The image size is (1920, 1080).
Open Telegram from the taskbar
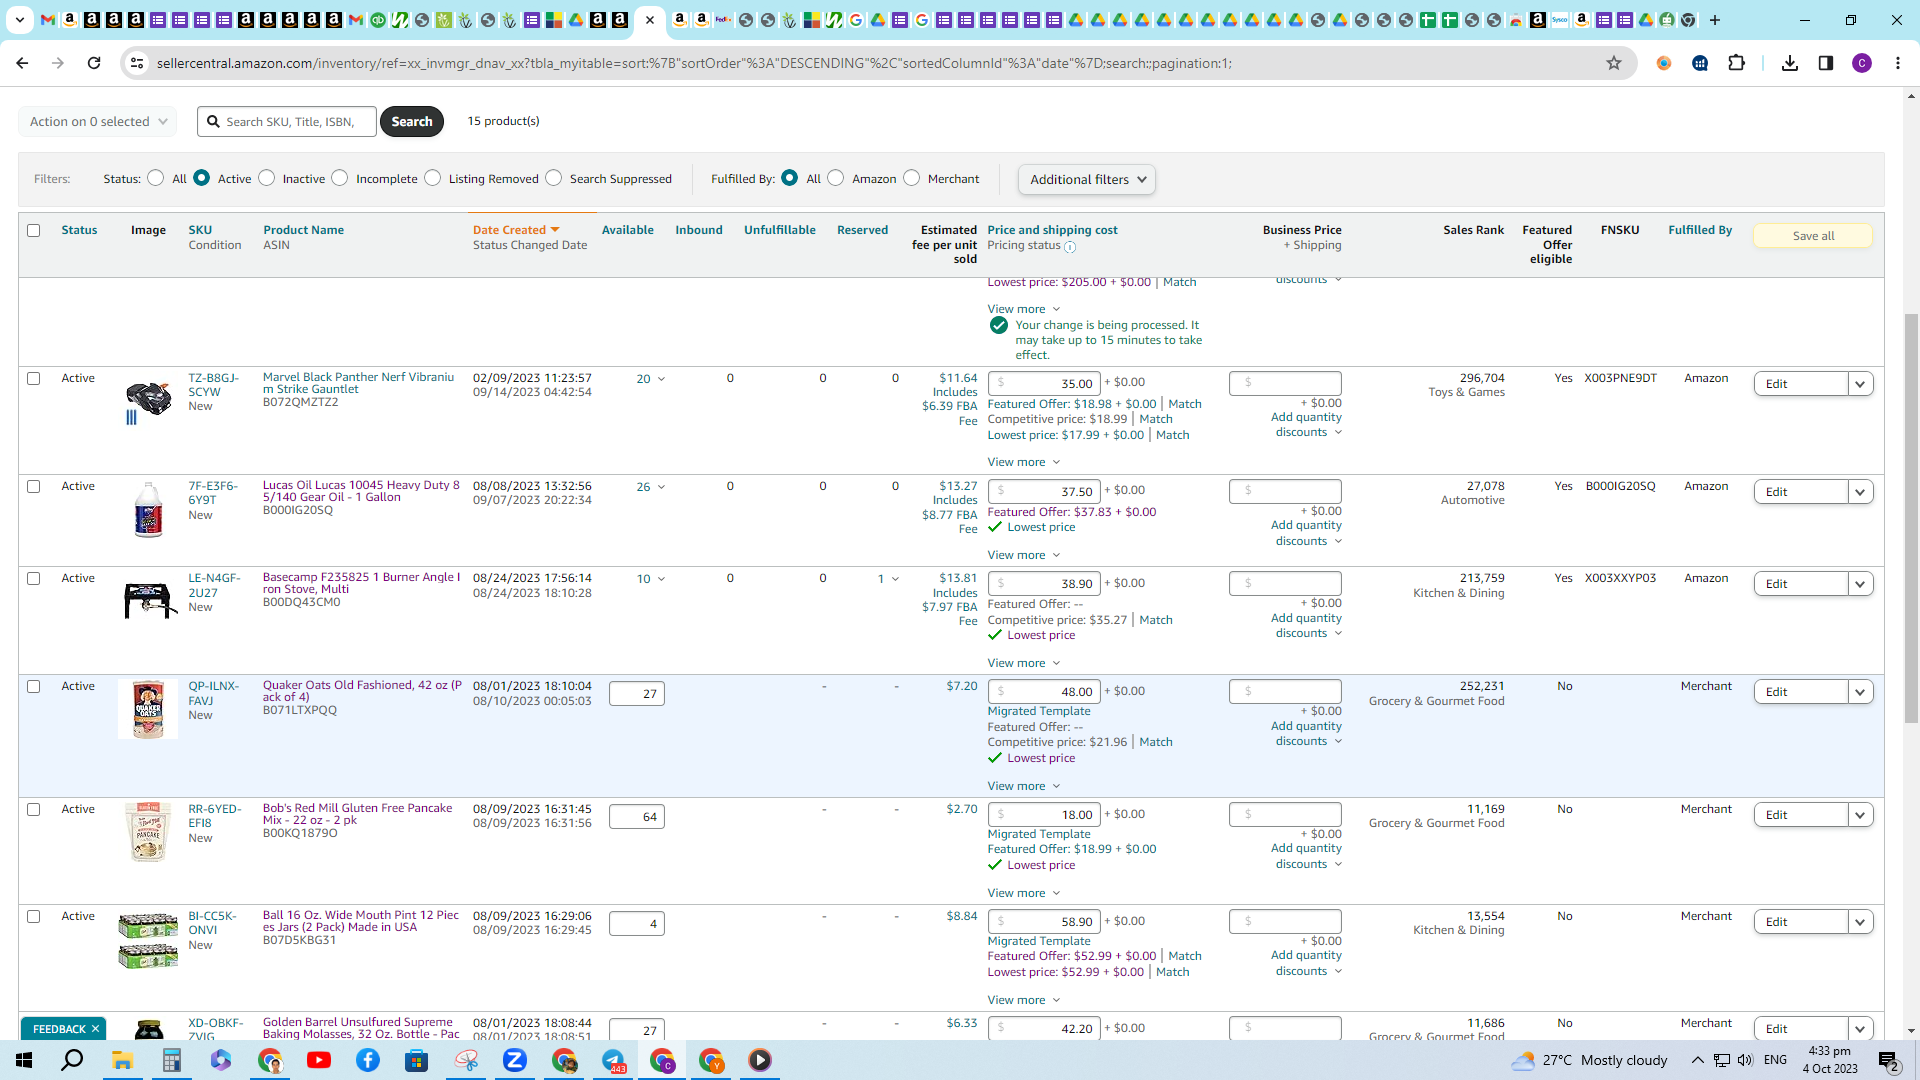(613, 1060)
